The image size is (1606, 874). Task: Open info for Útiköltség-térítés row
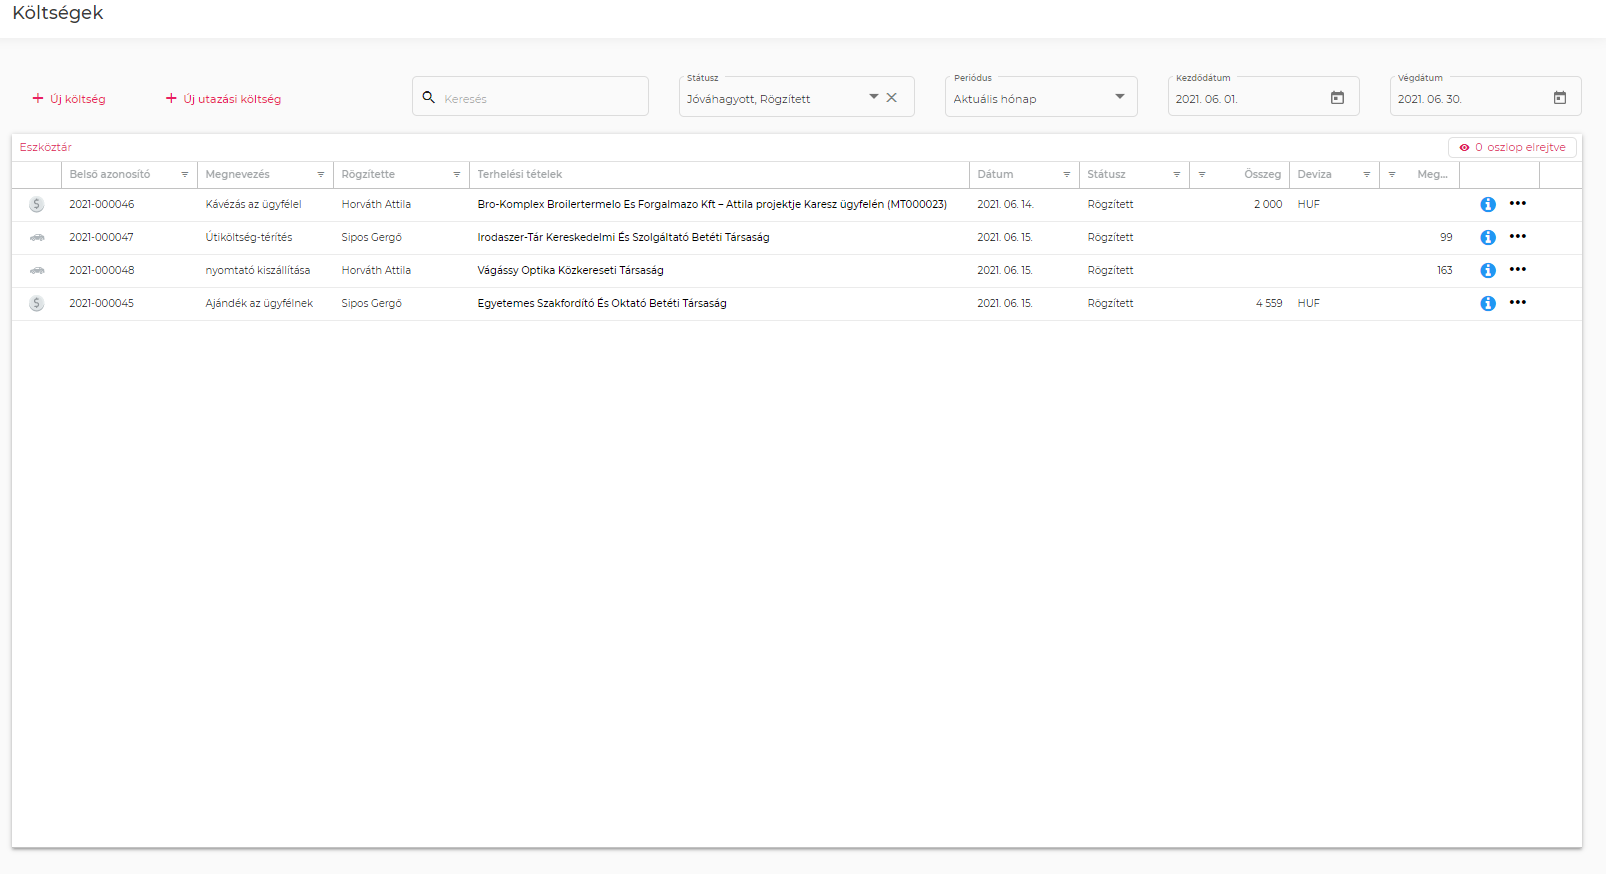pyautogui.click(x=1488, y=237)
